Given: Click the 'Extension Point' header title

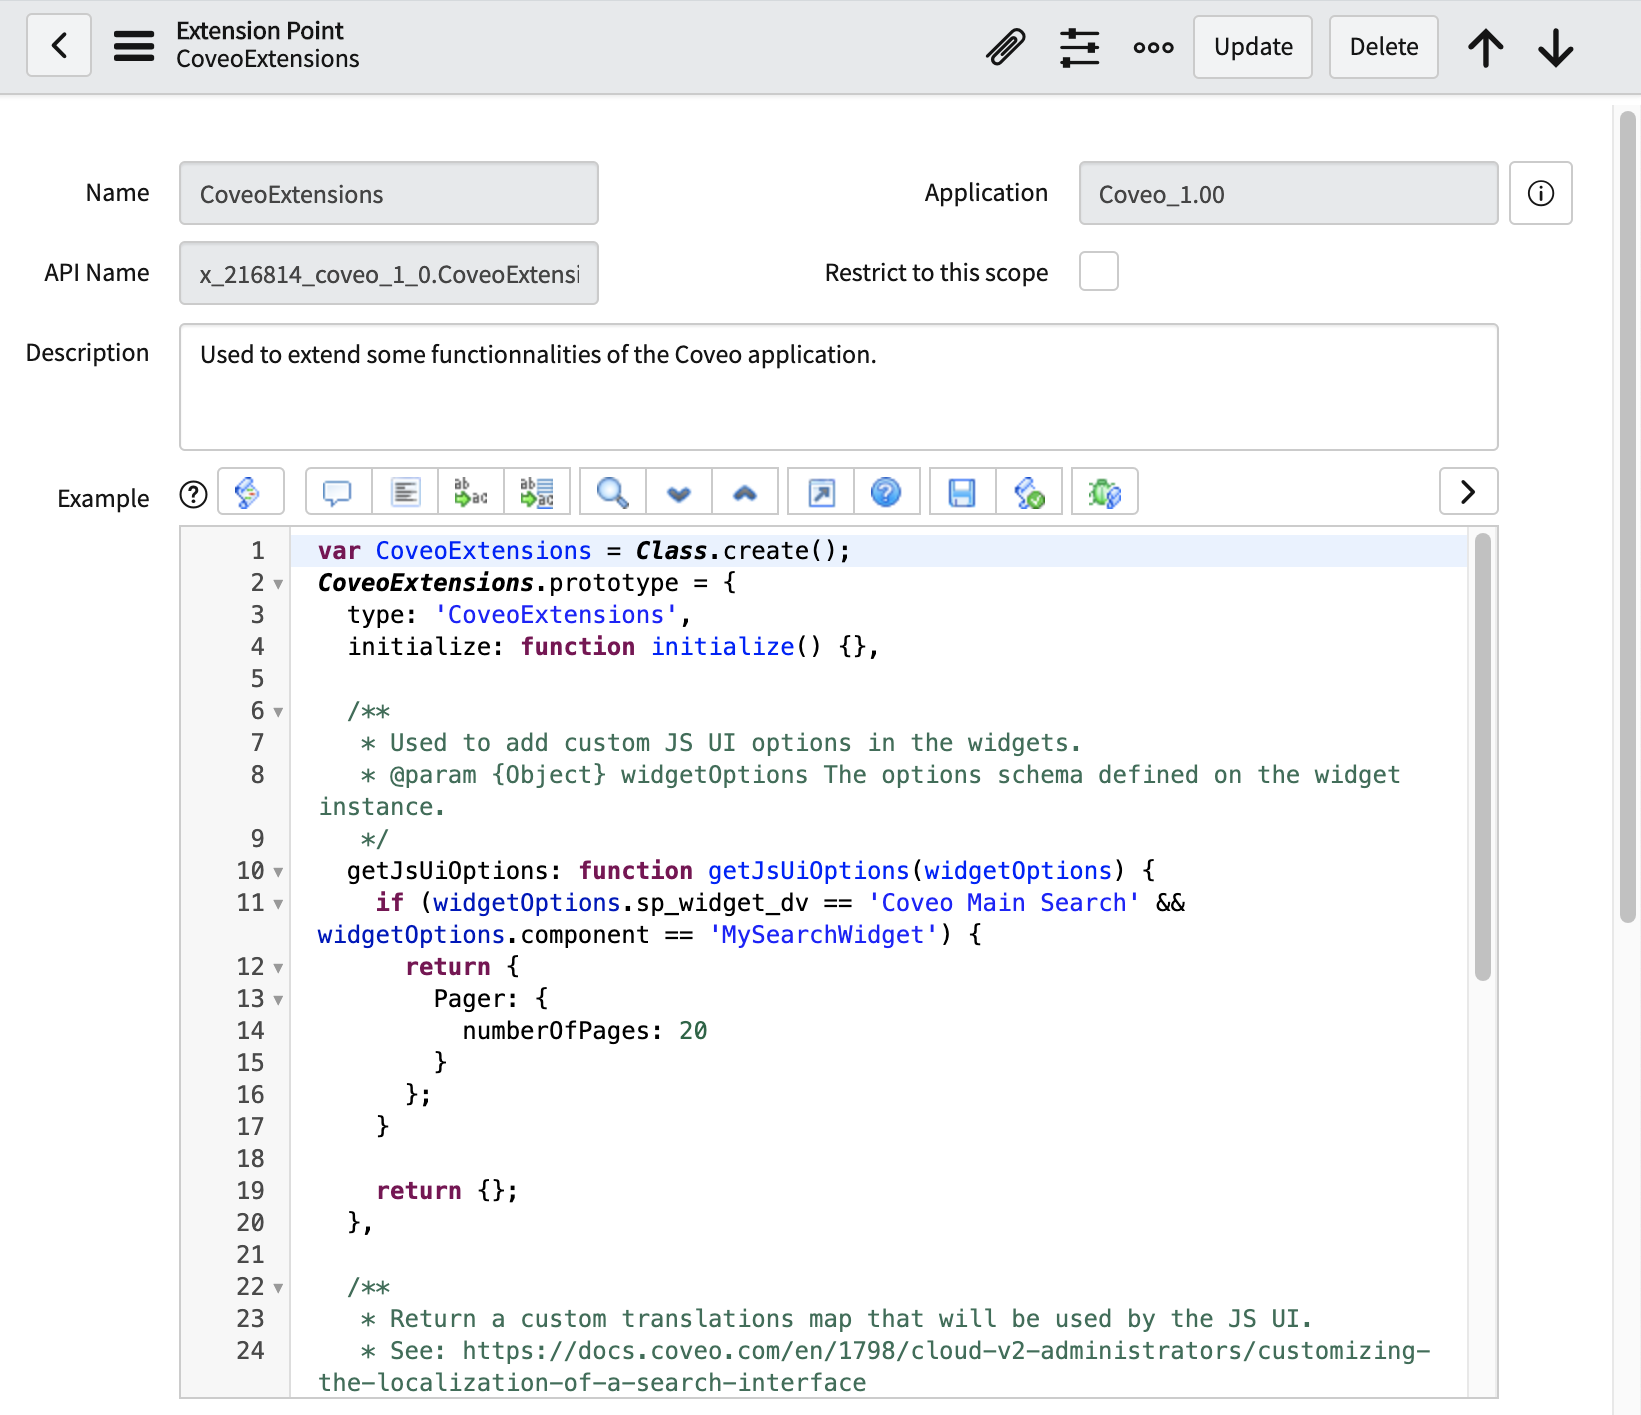Looking at the screenshot, I should click(x=259, y=31).
